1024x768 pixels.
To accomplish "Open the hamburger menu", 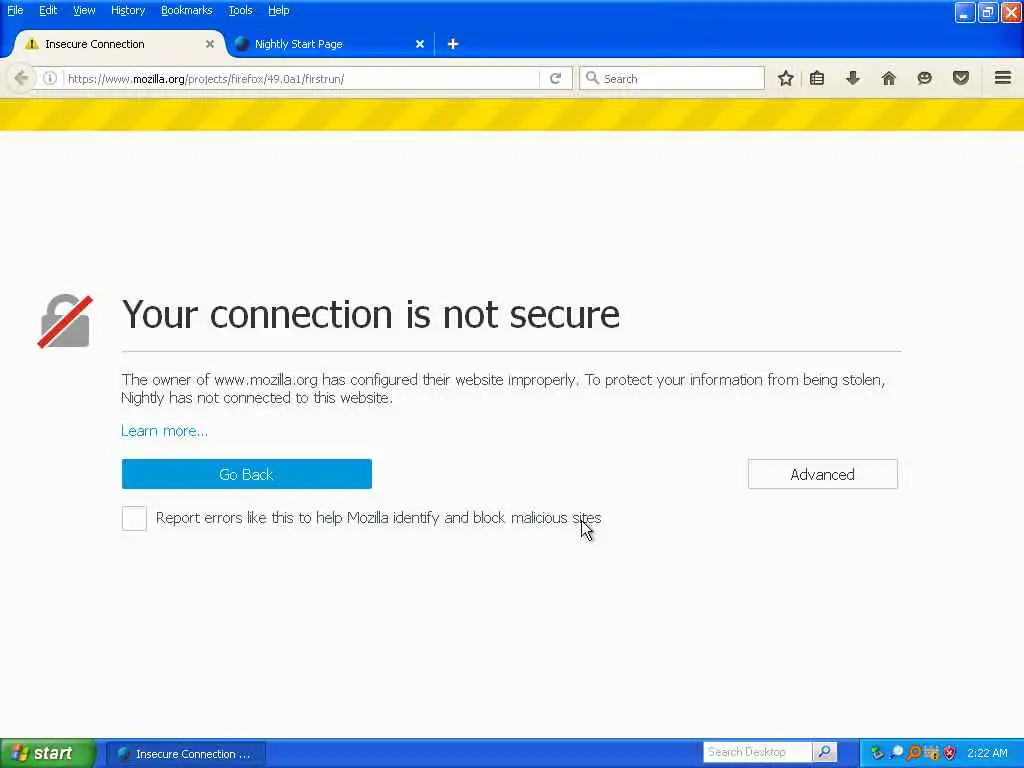I will pos(1003,78).
